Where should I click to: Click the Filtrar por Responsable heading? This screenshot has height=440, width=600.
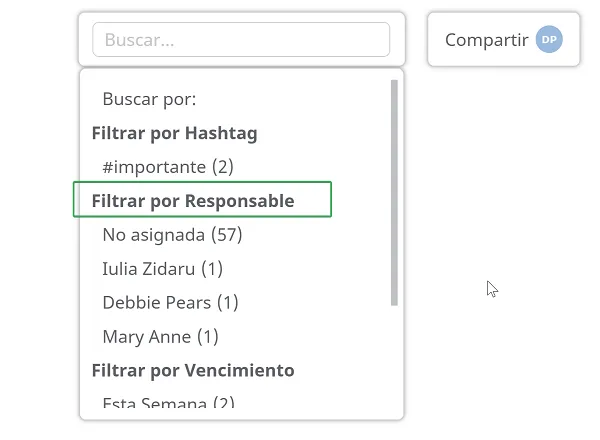pyautogui.click(x=193, y=201)
